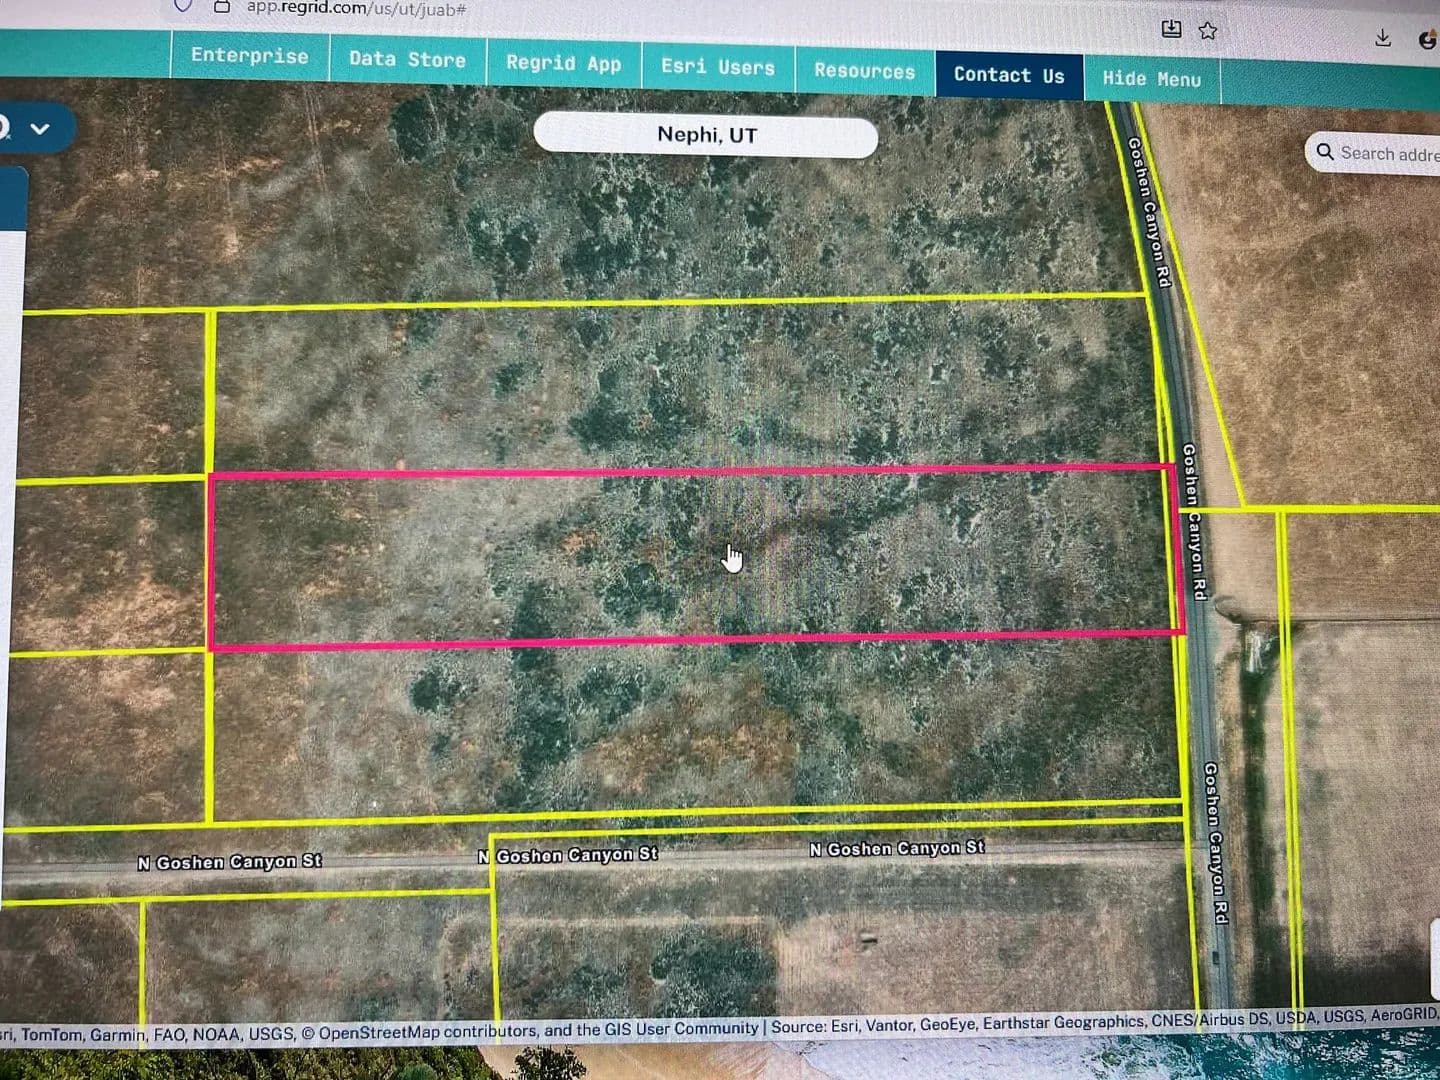This screenshot has width=1440, height=1080.
Task: Go to the Regrid App link
Action: (563, 64)
